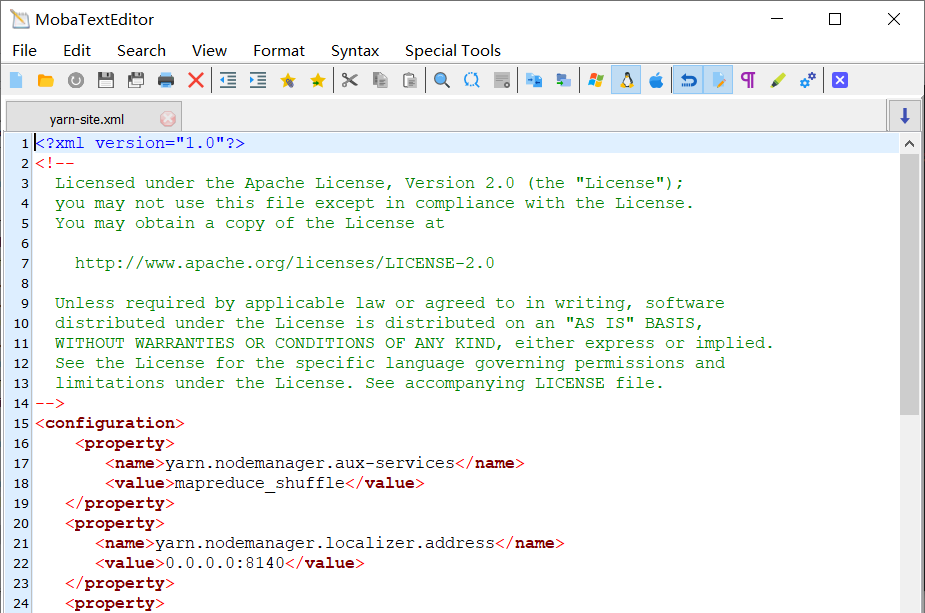The image size is (925, 613).
Task: Click the purple X exit icon
Action: pyautogui.click(x=840, y=80)
